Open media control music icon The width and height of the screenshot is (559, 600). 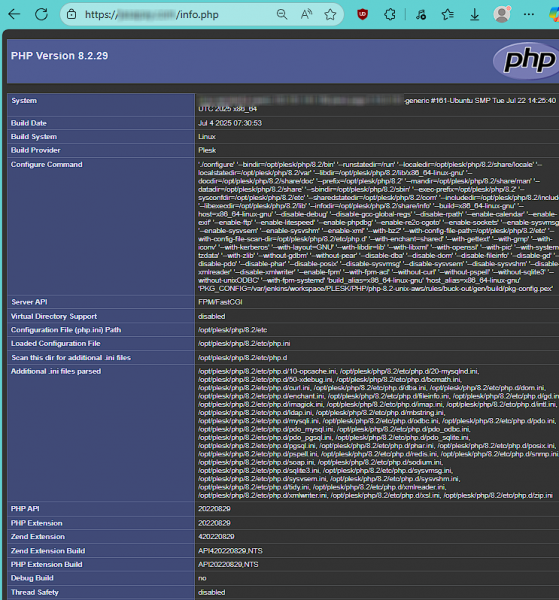[x=421, y=15]
